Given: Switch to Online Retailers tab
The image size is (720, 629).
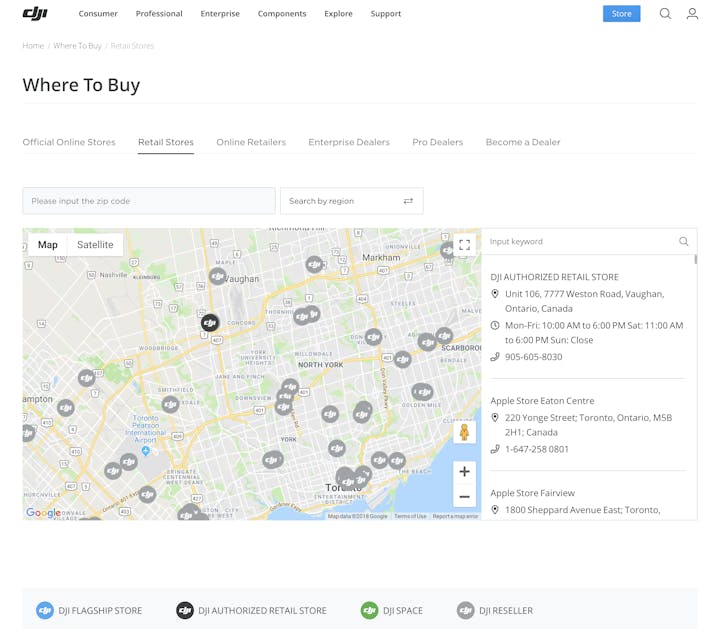Looking at the screenshot, I should click(251, 142).
